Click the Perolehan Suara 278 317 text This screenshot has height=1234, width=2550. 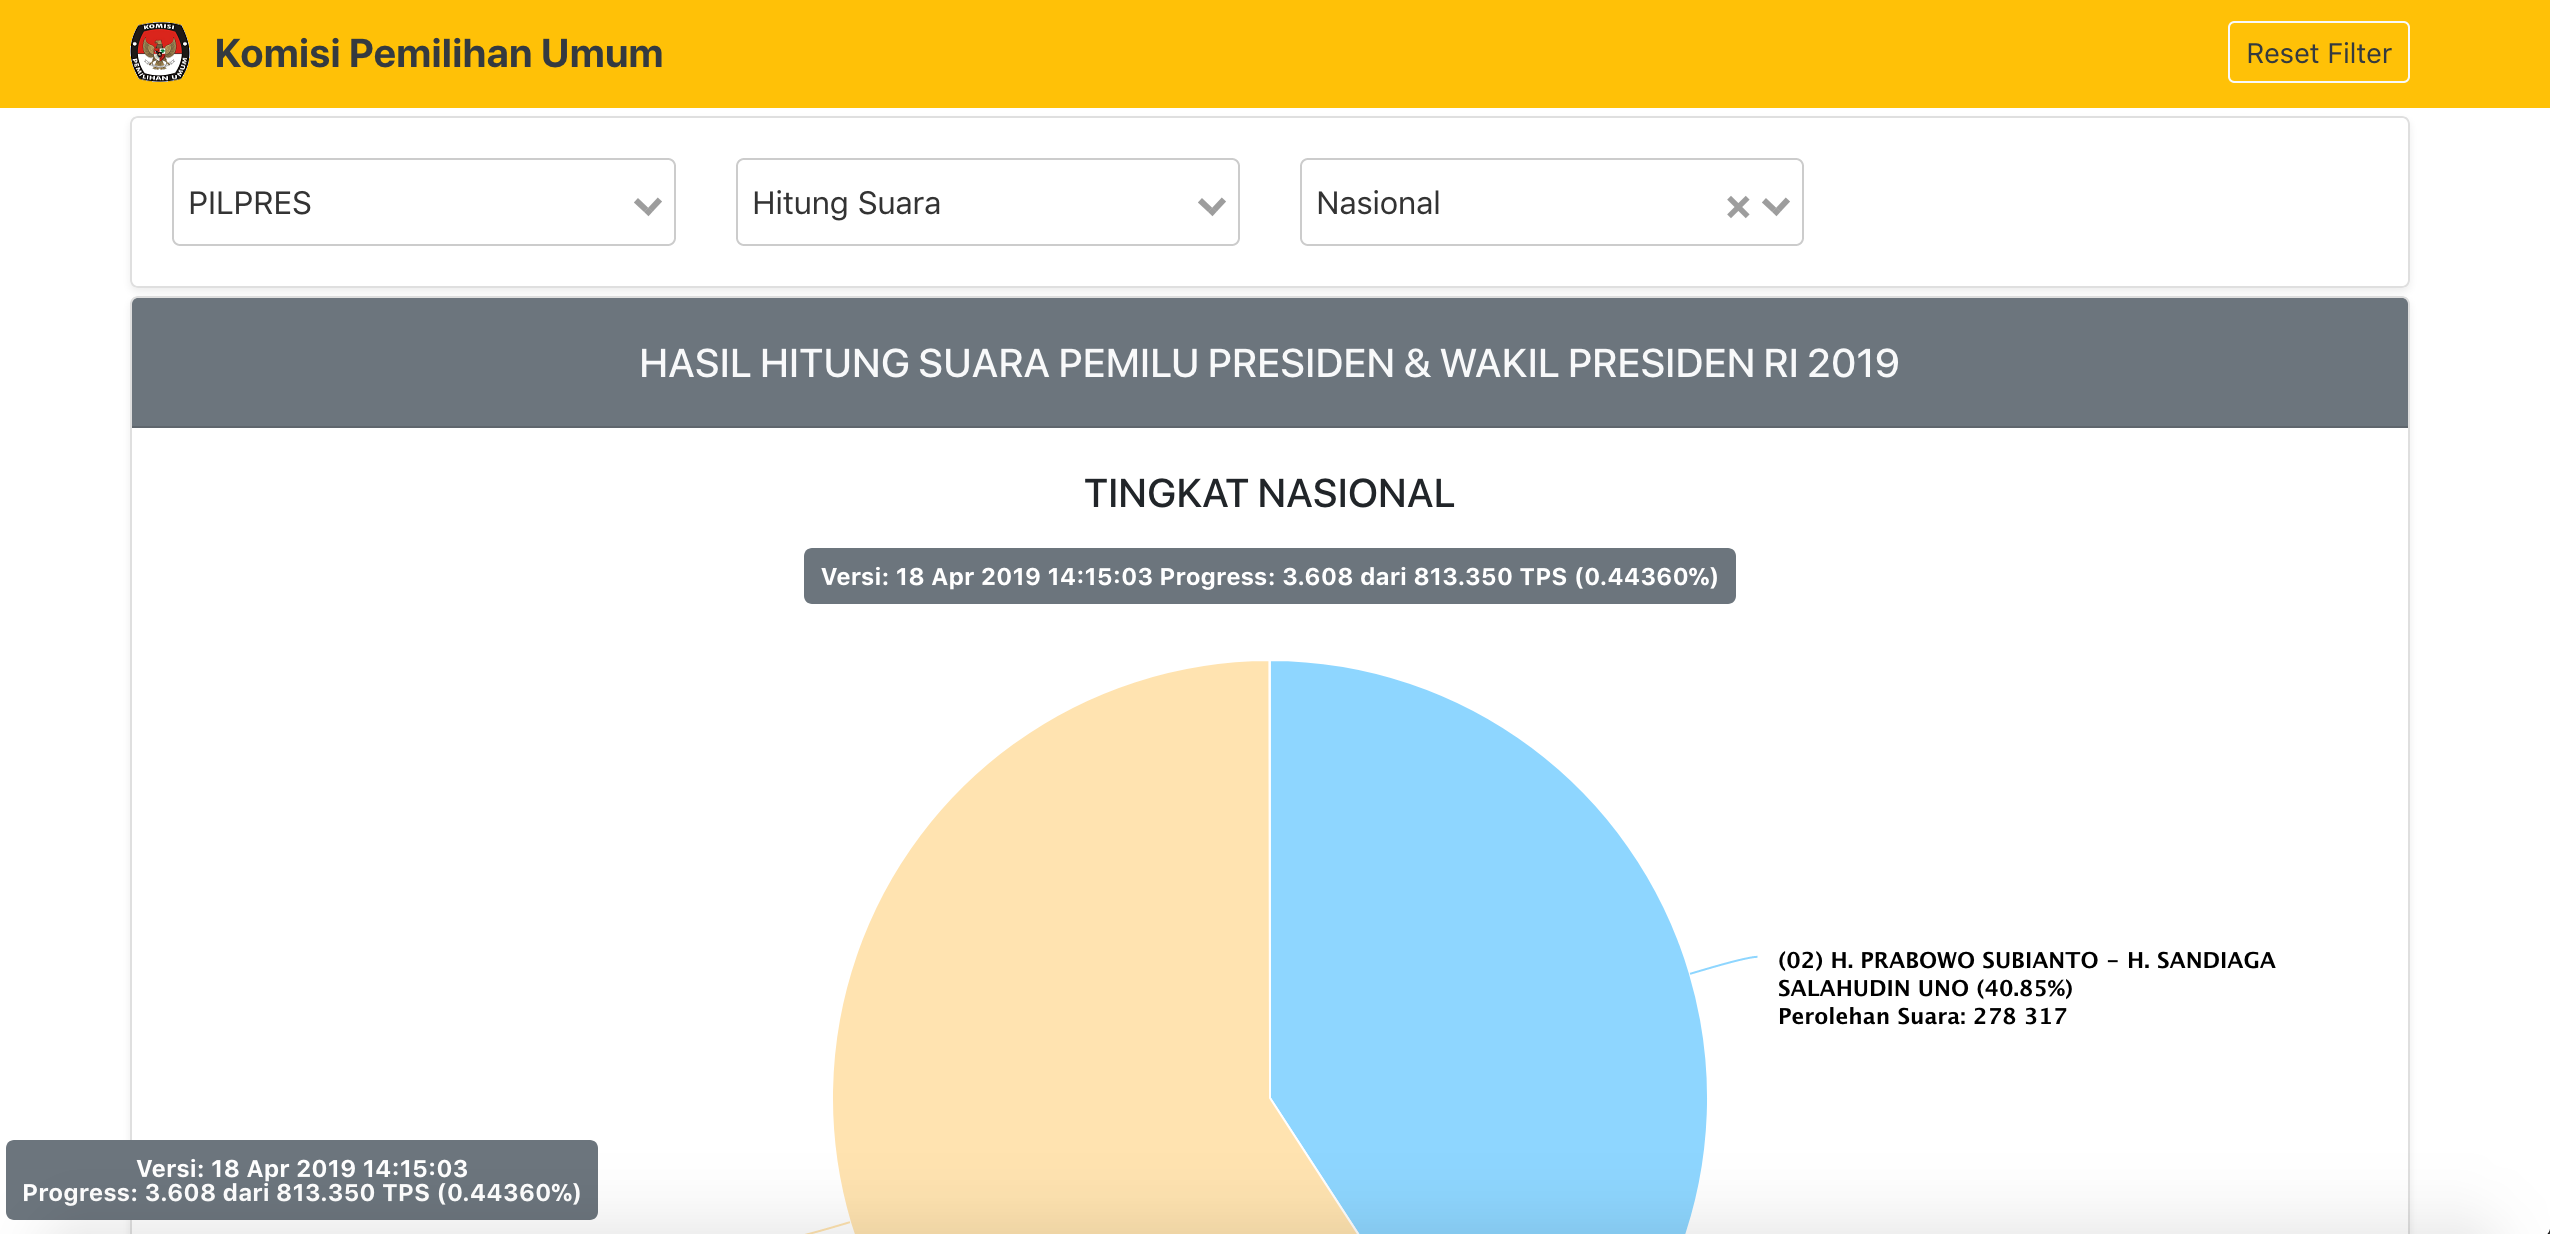point(1921,1017)
